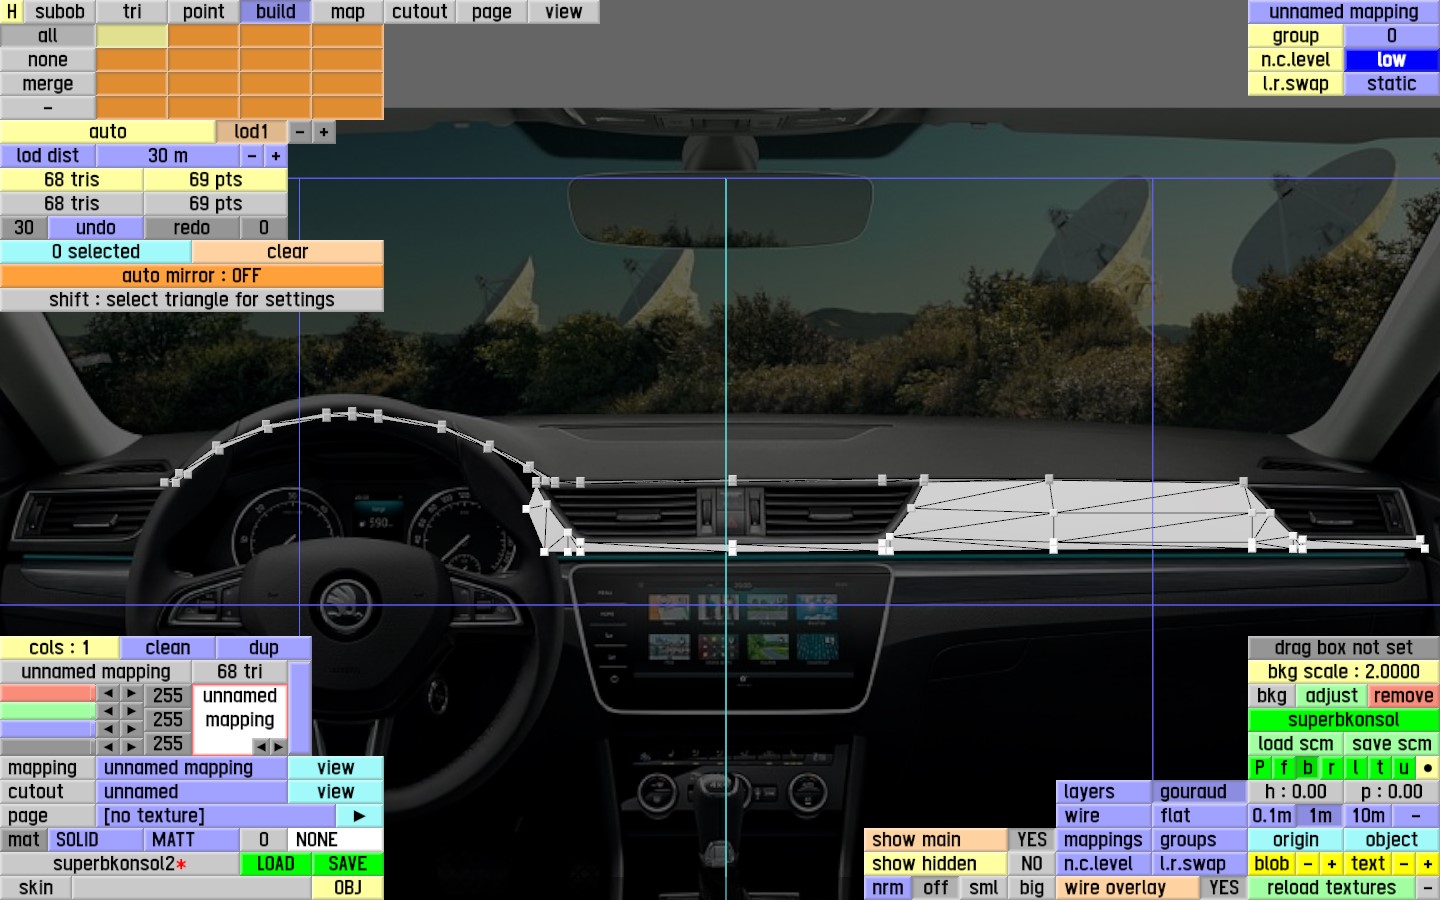Switch to the r view button

pyautogui.click(x=1332, y=768)
